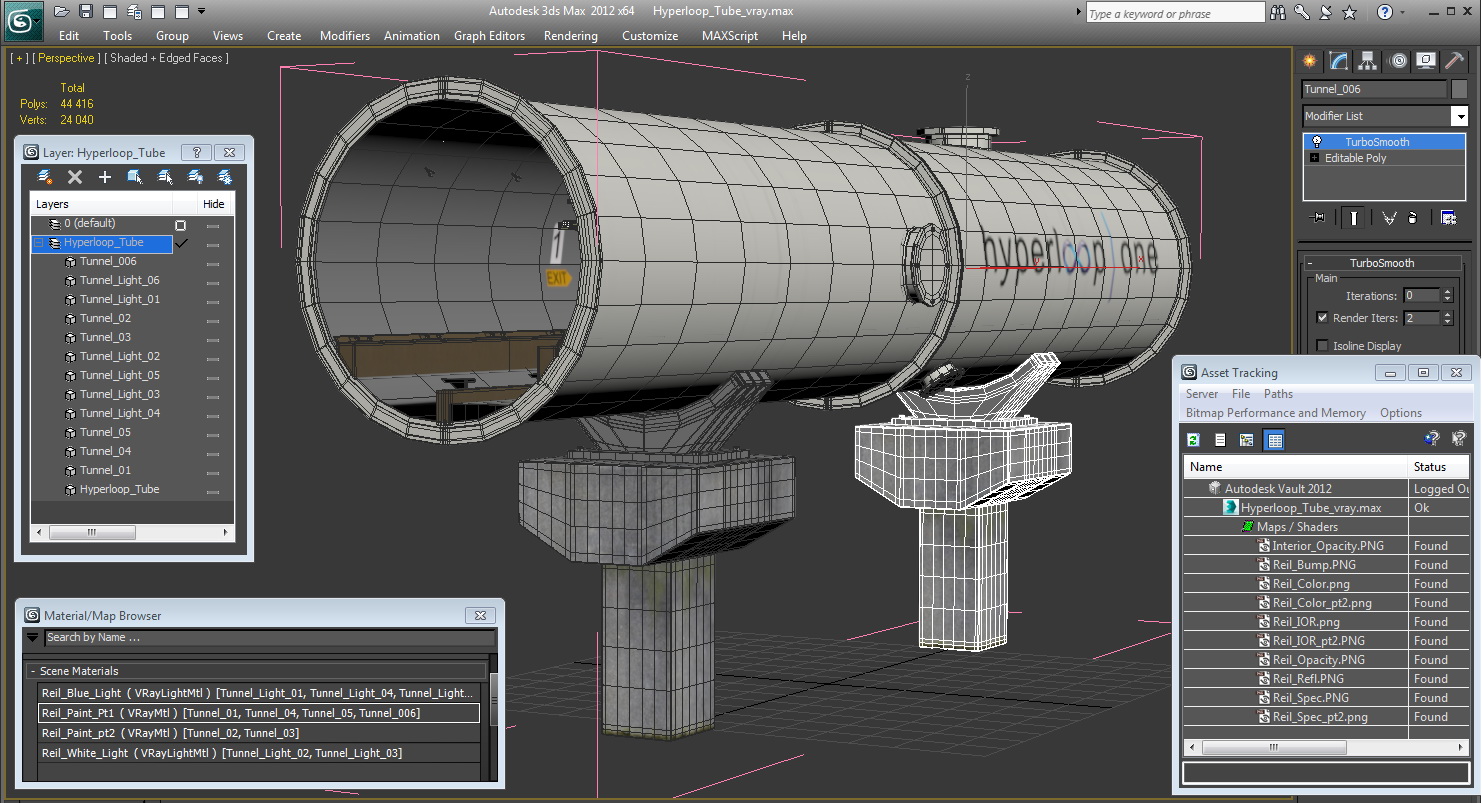Viewport: 1482px width, 803px height.
Task: Click the object color swatch next to Tunnel_006
Action: click(x=1459, y=89)
